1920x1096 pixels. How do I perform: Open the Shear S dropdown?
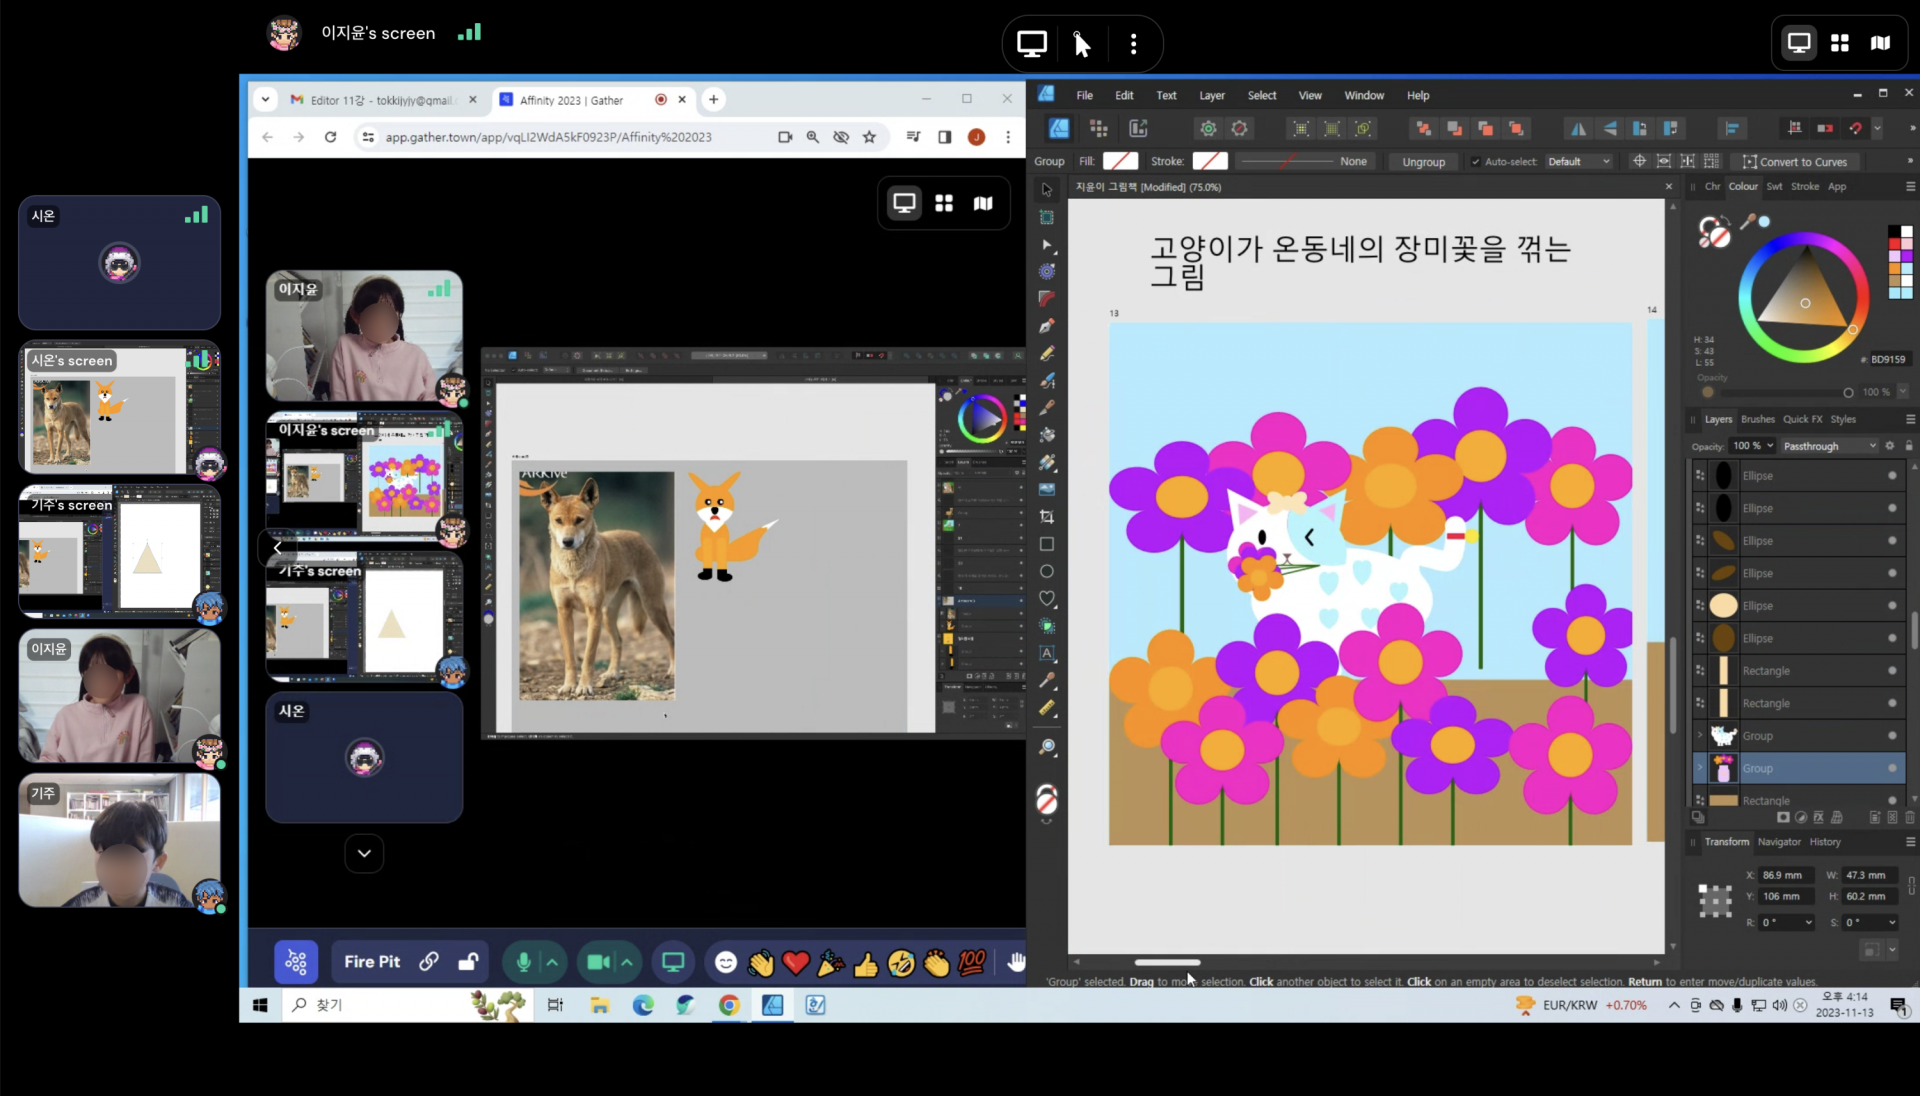tap(1891, 923)
